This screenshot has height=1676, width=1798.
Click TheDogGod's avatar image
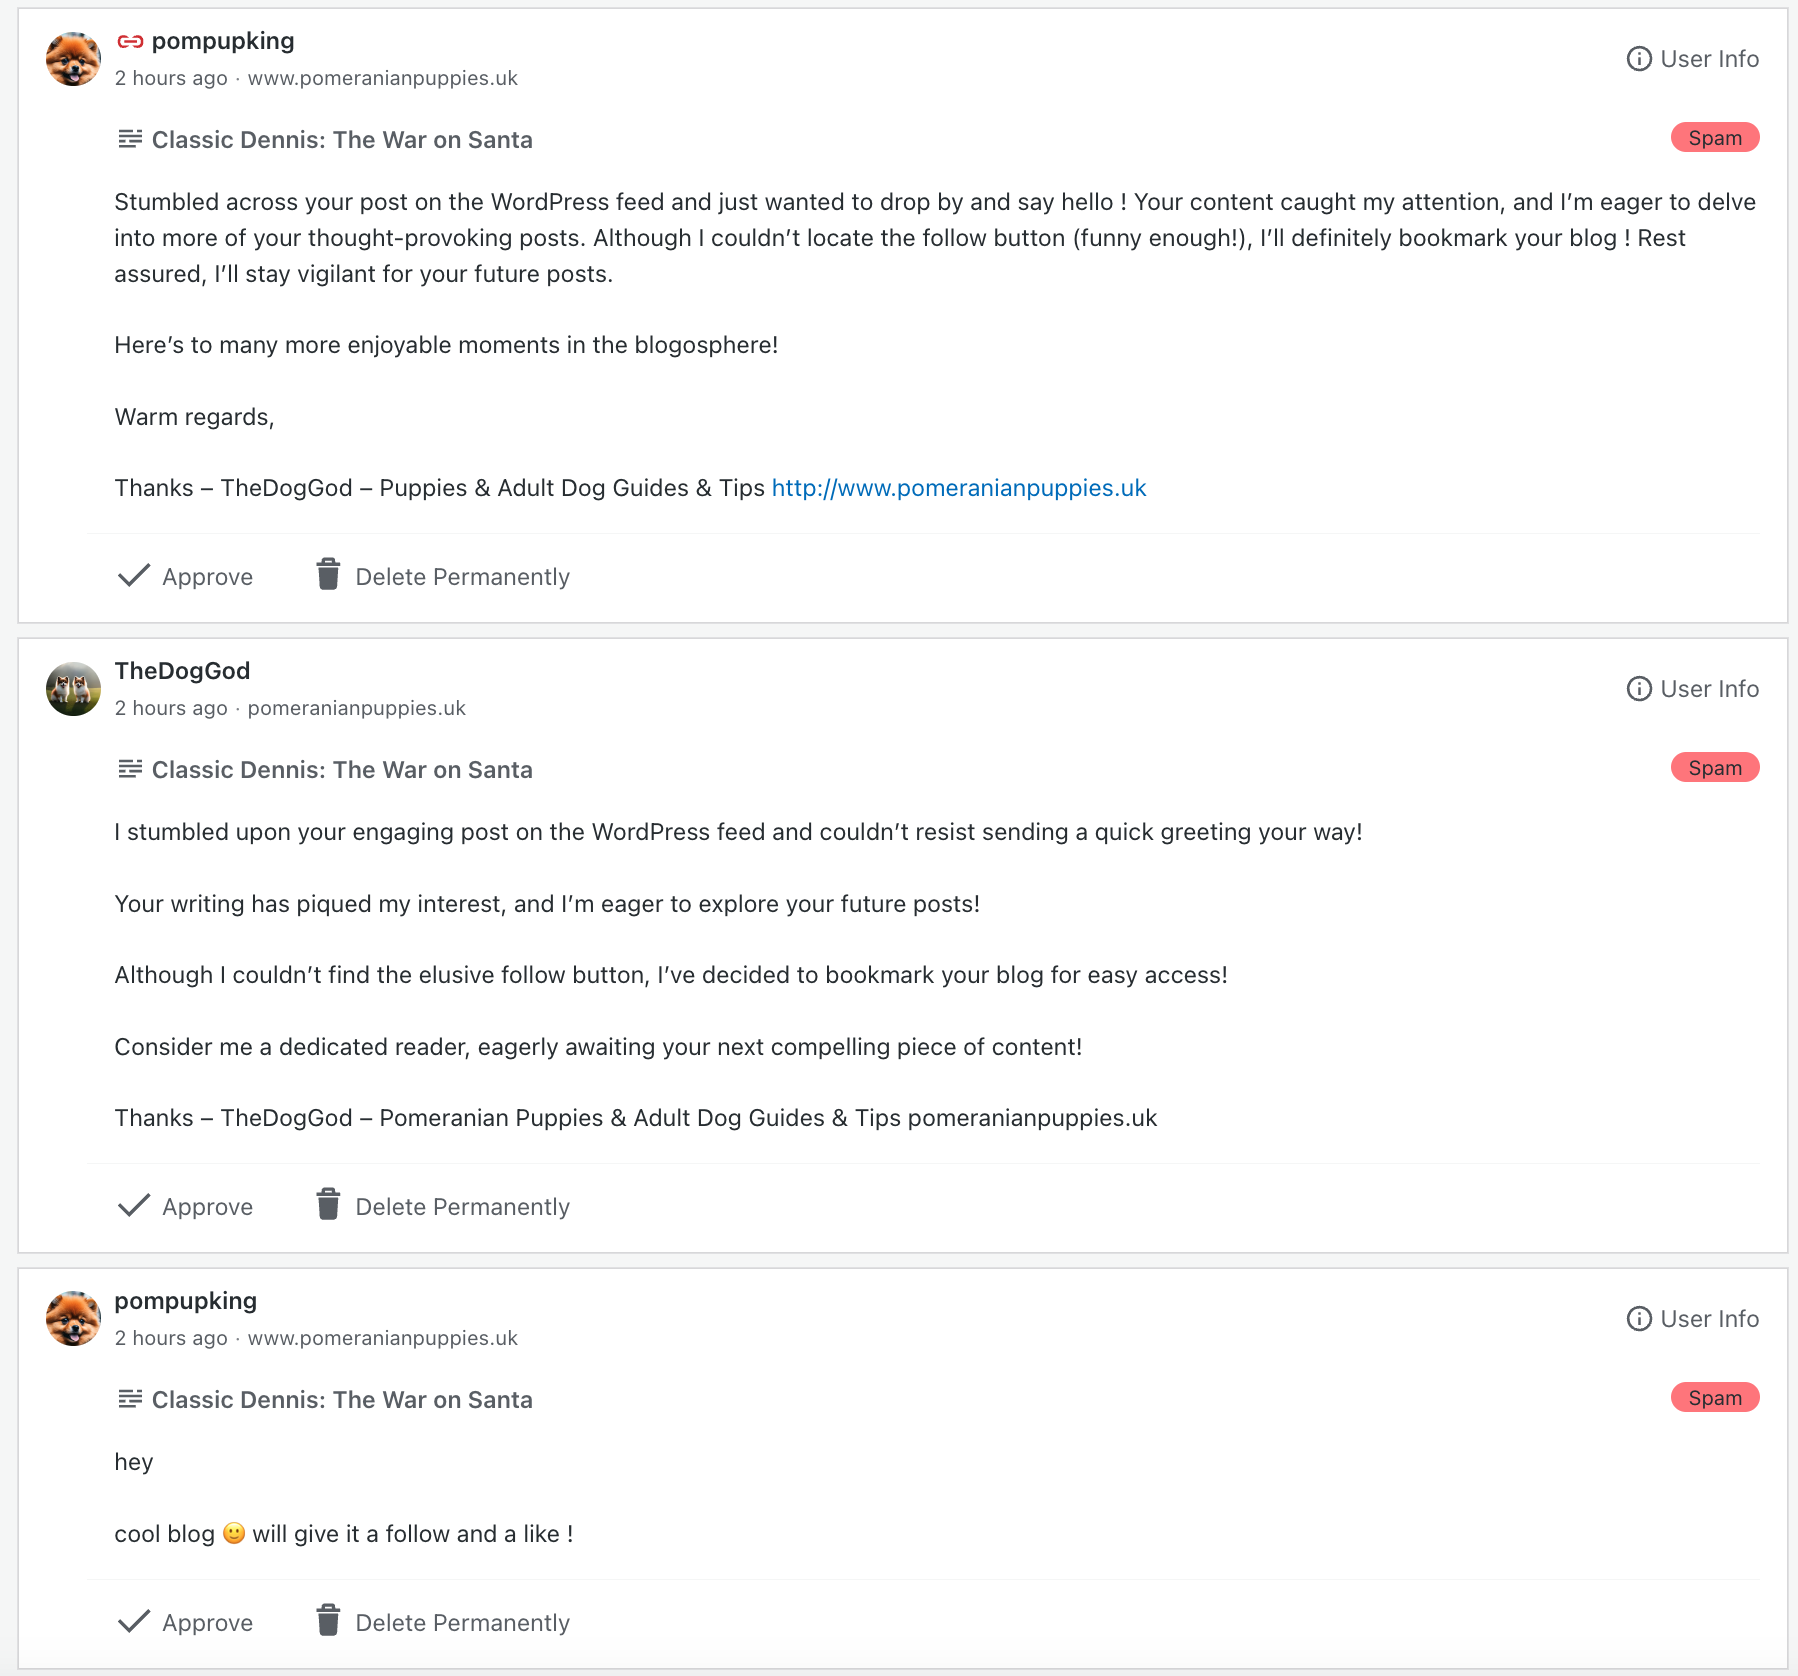coord(73,689)
